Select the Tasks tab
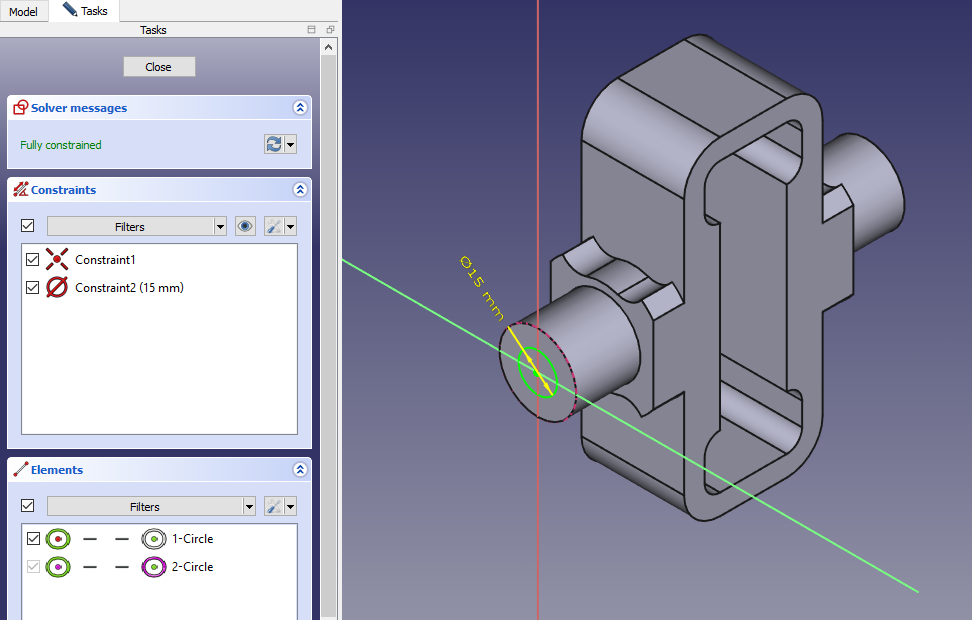Viewport: 972px width, 620px height. pos(85,11)
